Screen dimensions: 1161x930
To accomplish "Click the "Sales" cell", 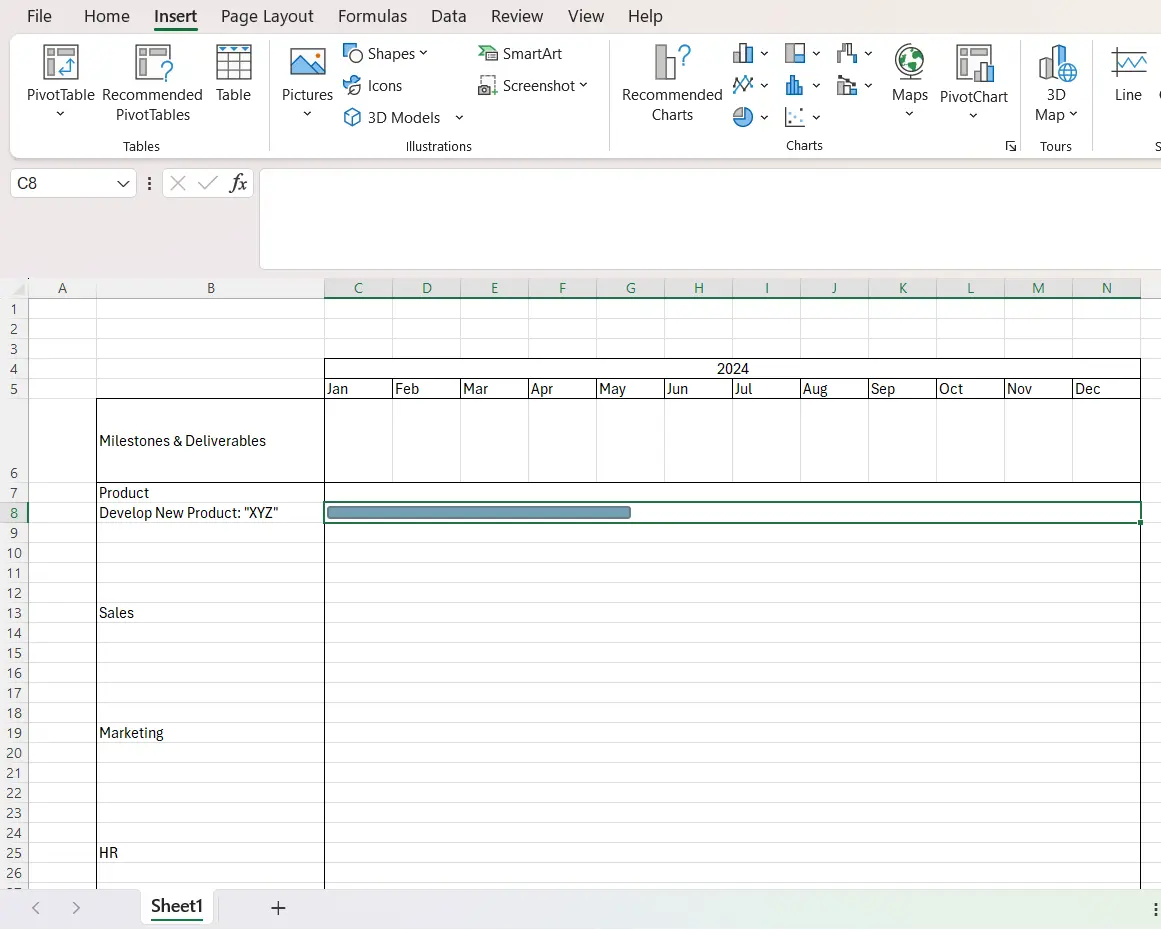I will point(210,613).
